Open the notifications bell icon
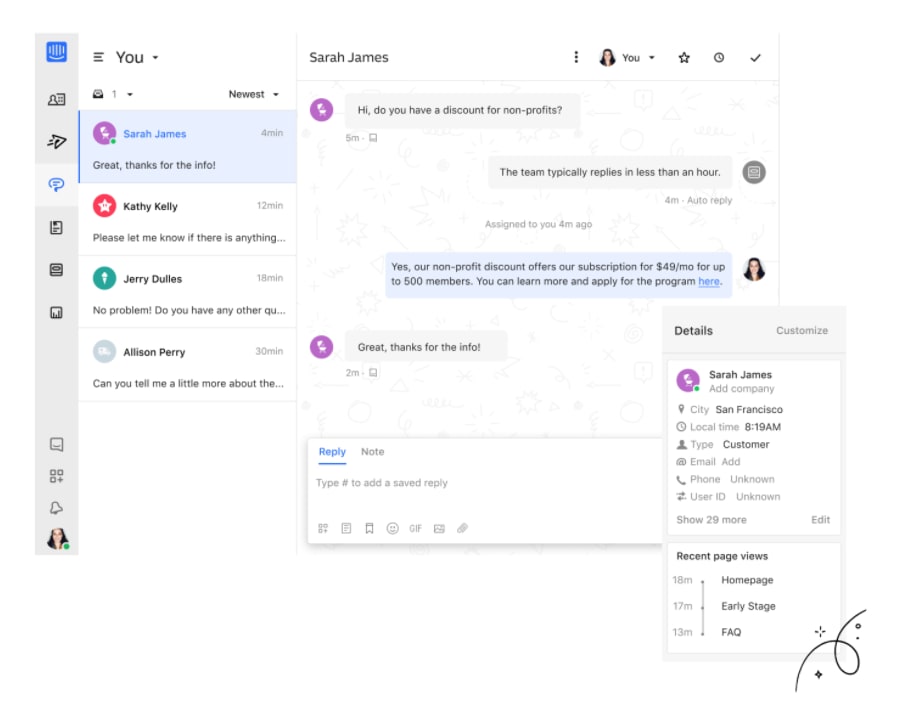 point(56,508)
